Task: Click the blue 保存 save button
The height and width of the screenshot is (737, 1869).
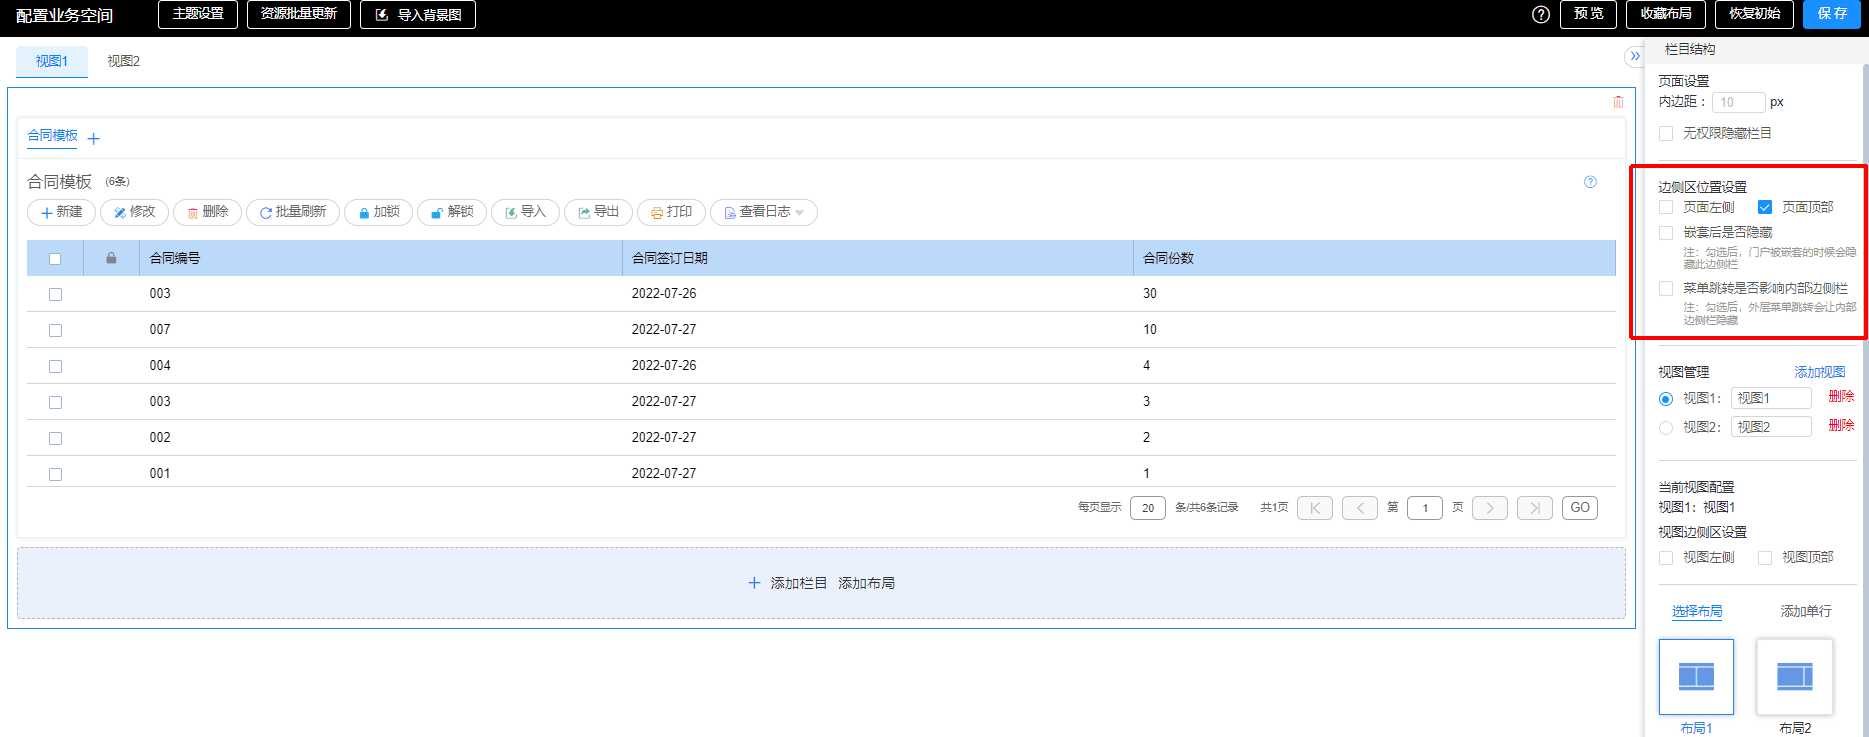Action: pyautogui.click(x=1832, y=14)
